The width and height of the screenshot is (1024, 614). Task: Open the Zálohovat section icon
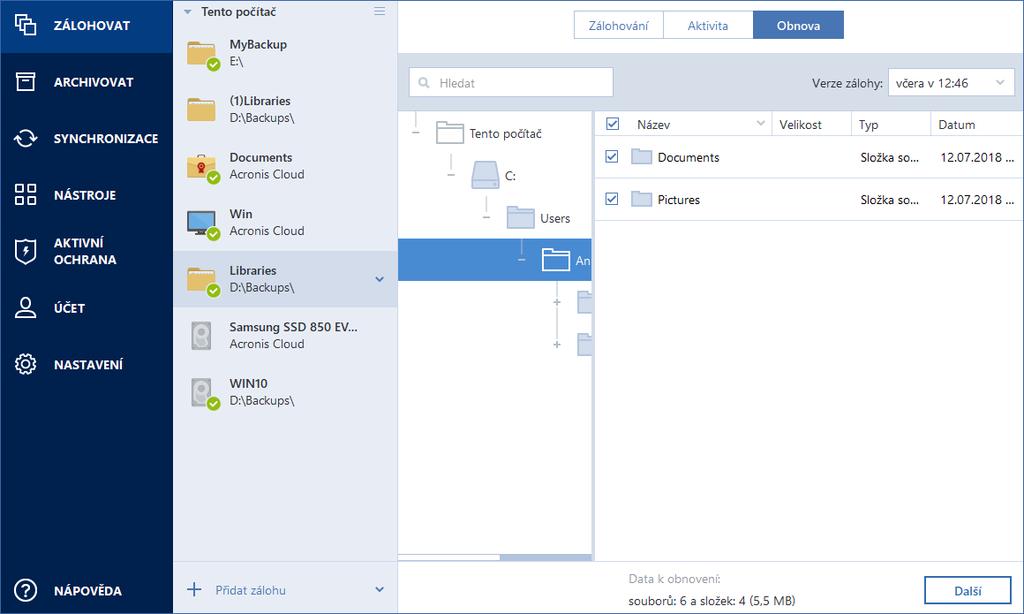[x=25, y=25]
